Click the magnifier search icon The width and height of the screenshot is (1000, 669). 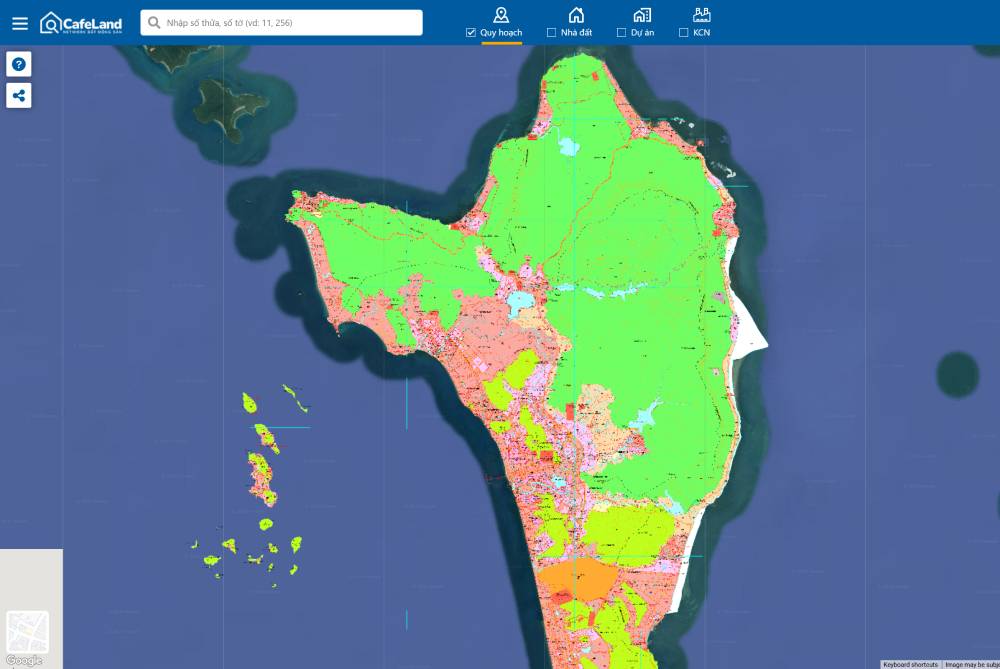tap(155, 22)
